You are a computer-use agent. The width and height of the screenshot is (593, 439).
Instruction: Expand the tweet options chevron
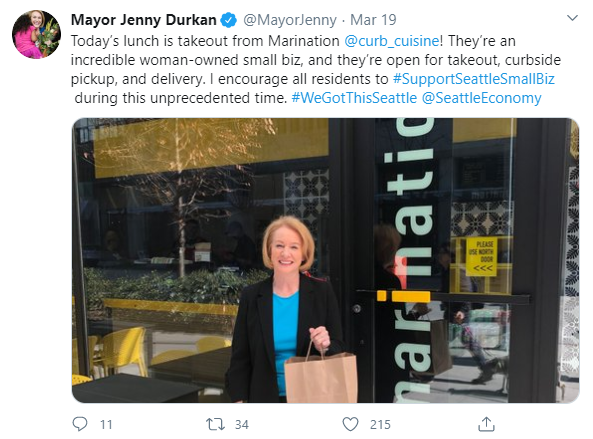(x=572, y=18)
